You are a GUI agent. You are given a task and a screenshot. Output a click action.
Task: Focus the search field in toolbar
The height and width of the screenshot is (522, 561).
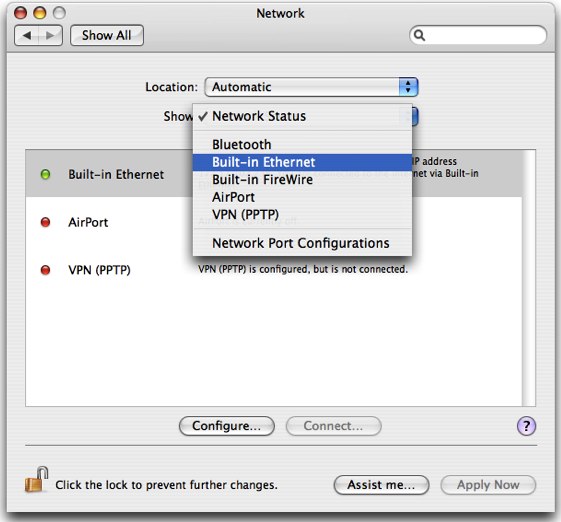click(478, 35)
